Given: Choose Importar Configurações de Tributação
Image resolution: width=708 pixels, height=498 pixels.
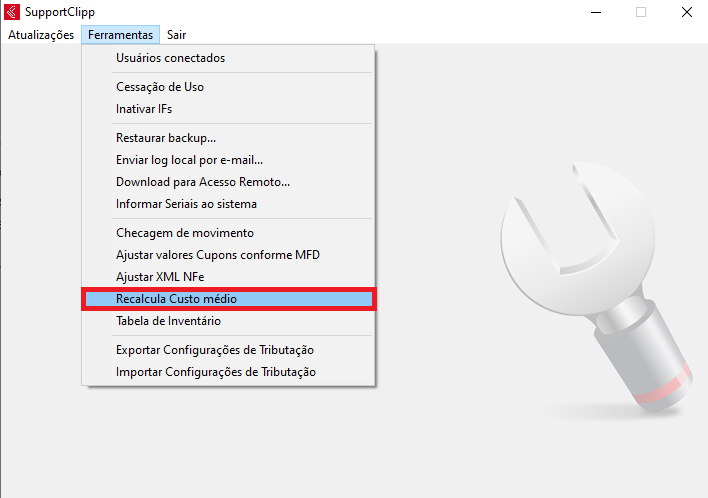Looking at the screenshot, I should [x=216, y=372].
